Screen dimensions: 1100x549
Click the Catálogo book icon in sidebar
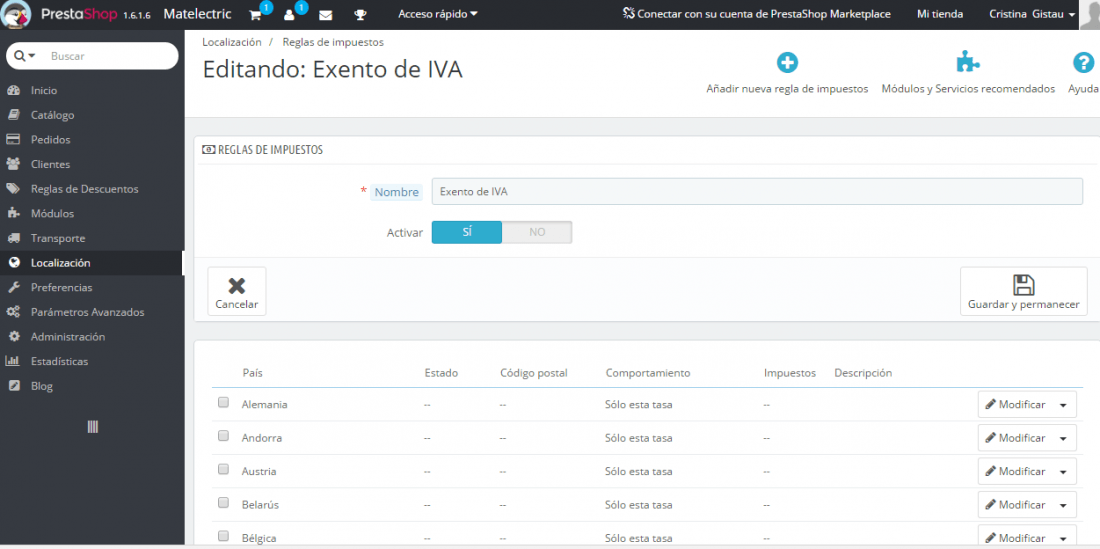coord(13,115)
